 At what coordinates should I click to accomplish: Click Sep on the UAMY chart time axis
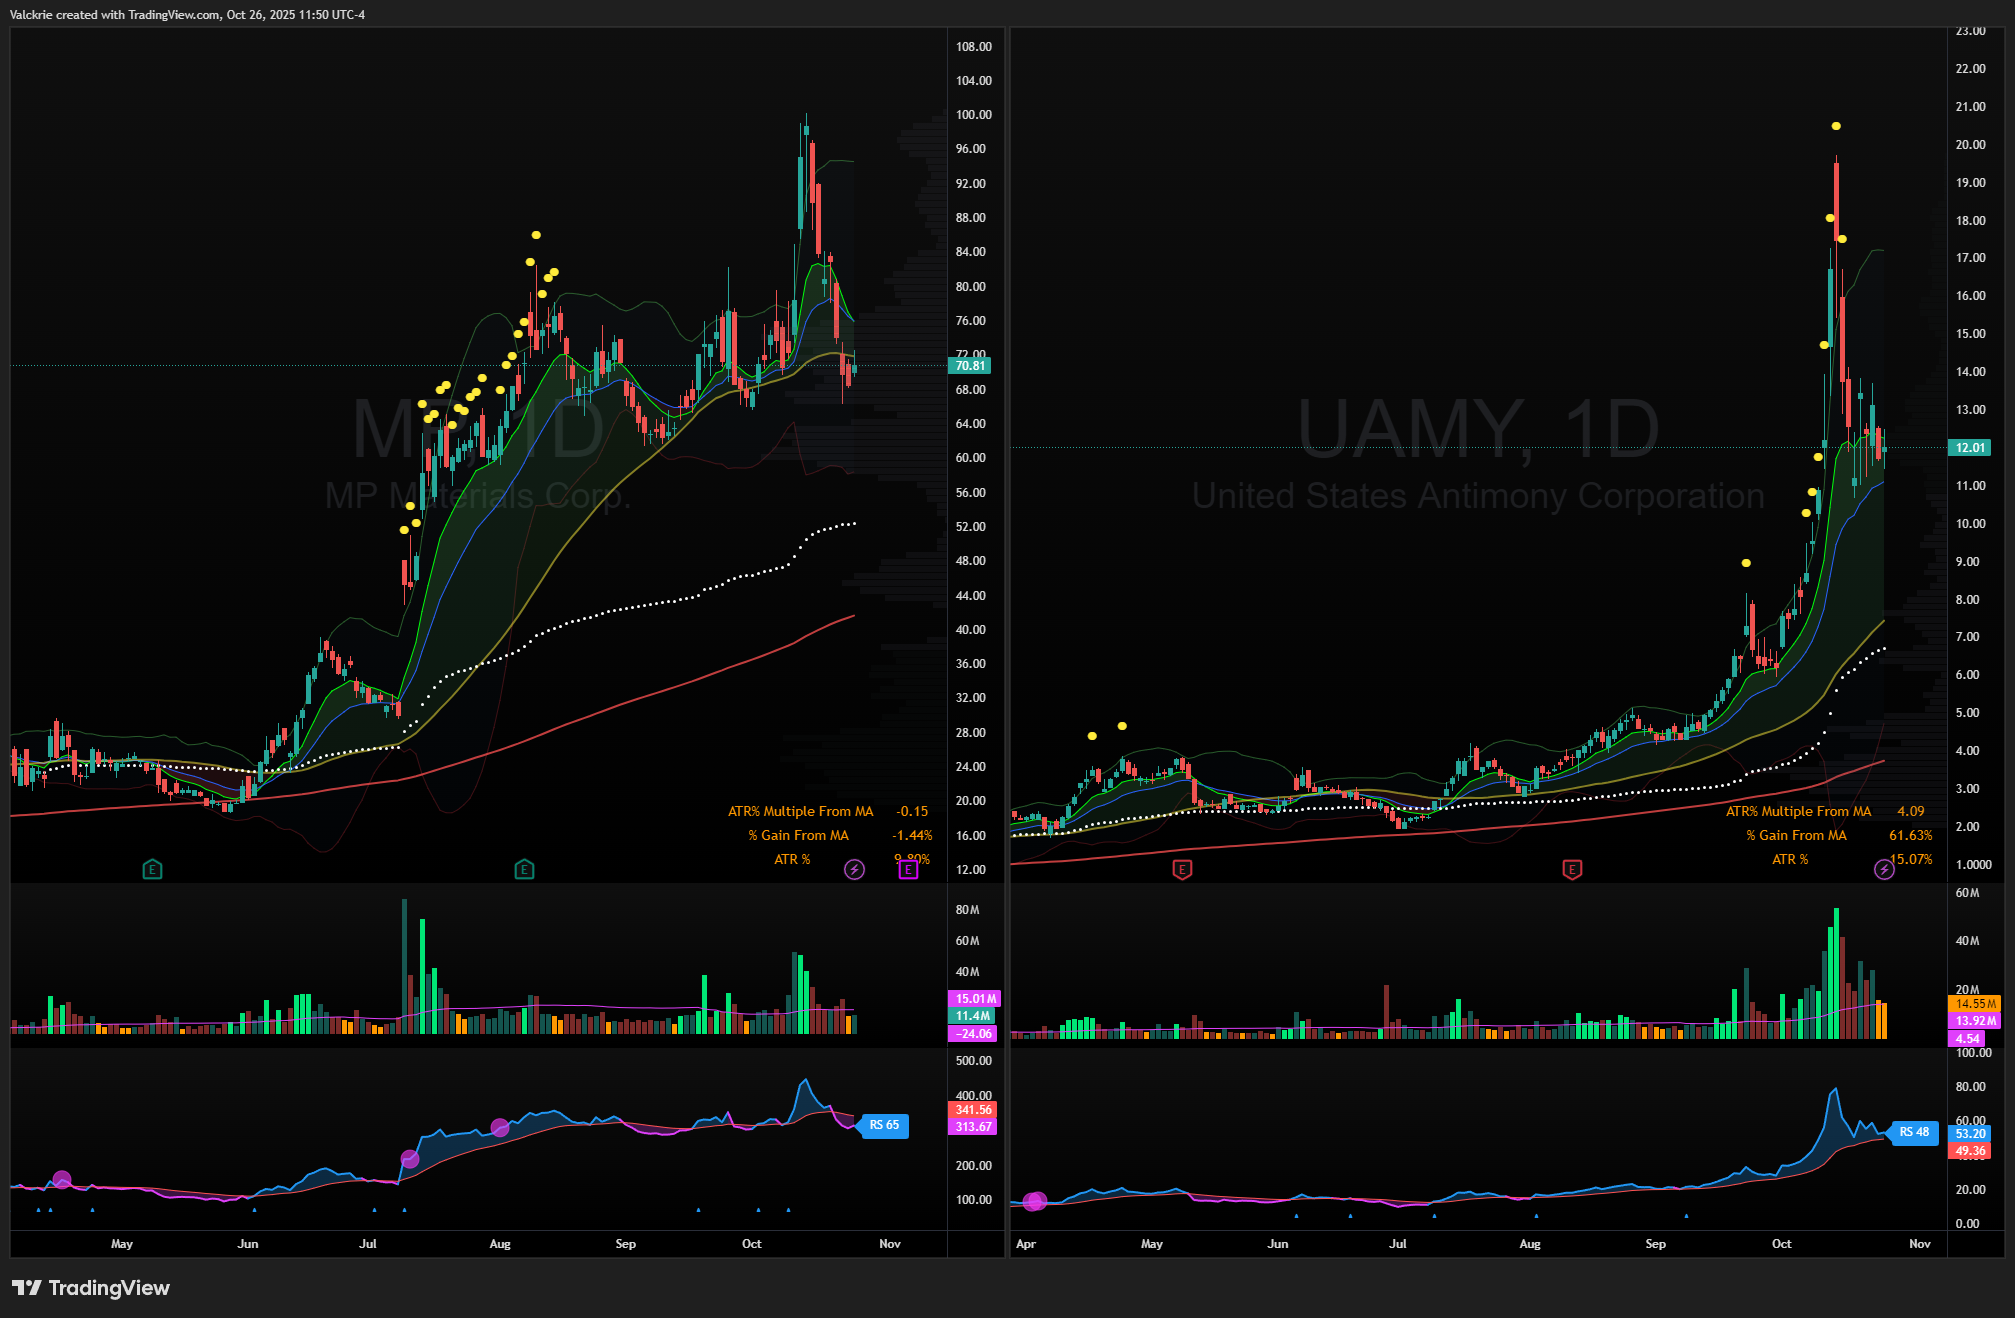pyautogui.click(x=1655, y=1244)
